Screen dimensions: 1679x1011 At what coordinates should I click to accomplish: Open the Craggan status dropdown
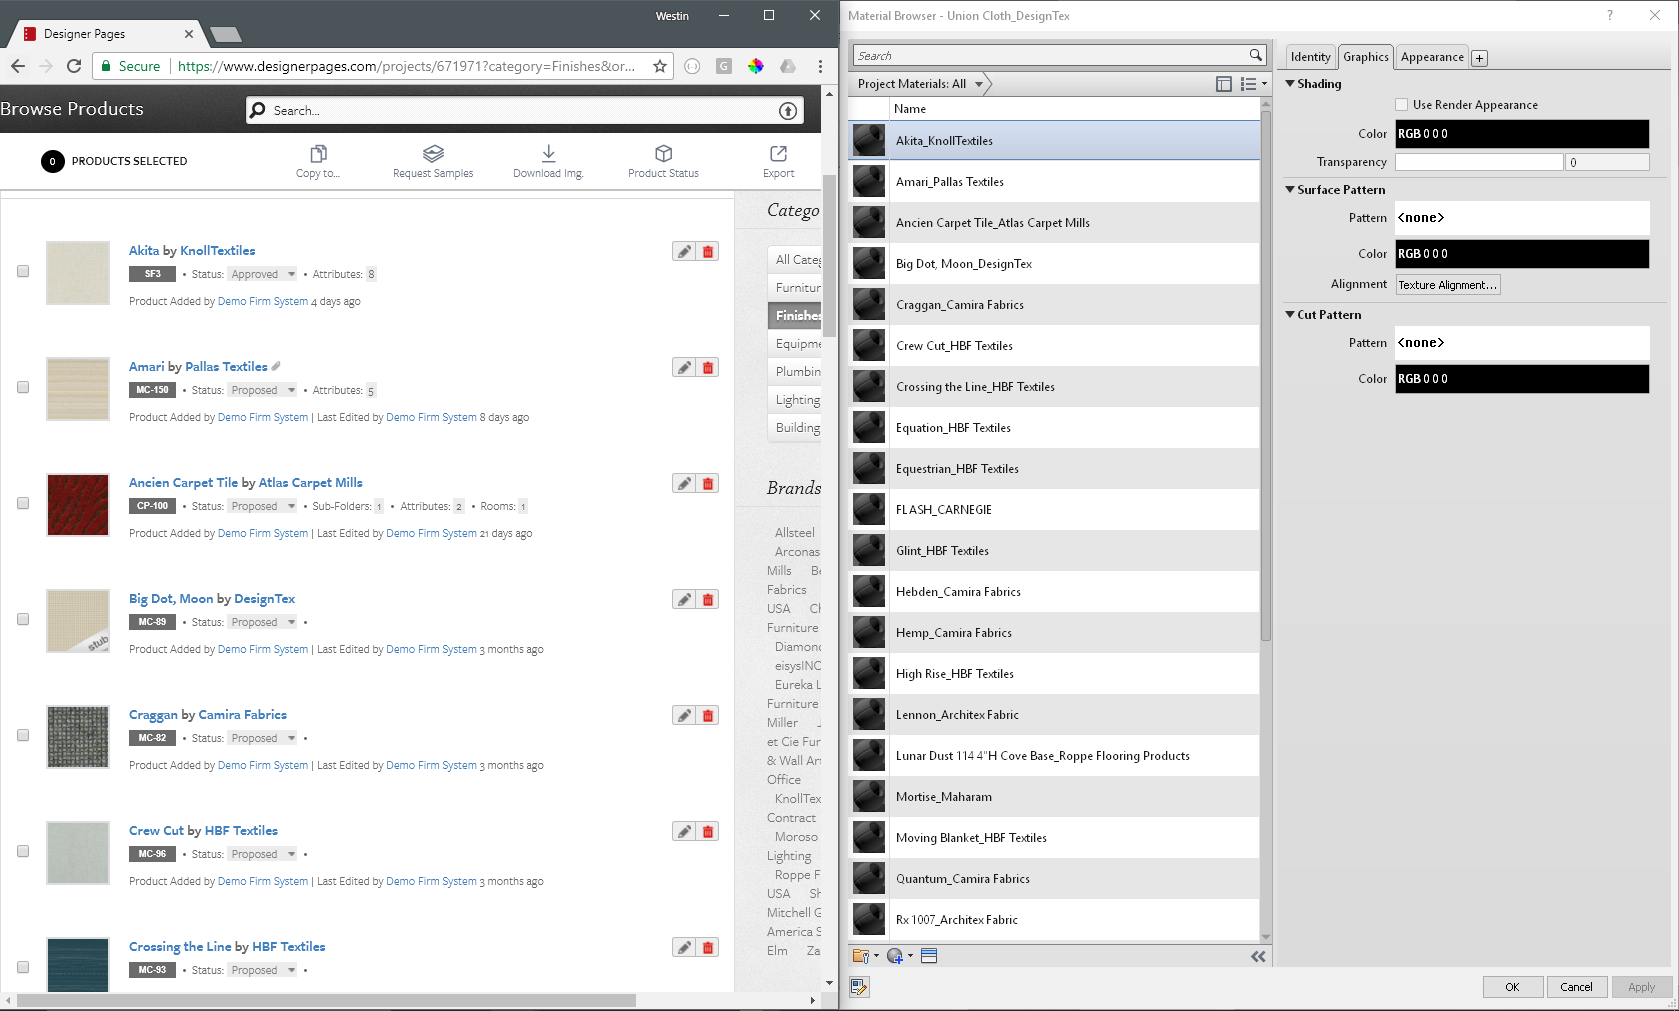coord(263,738)
